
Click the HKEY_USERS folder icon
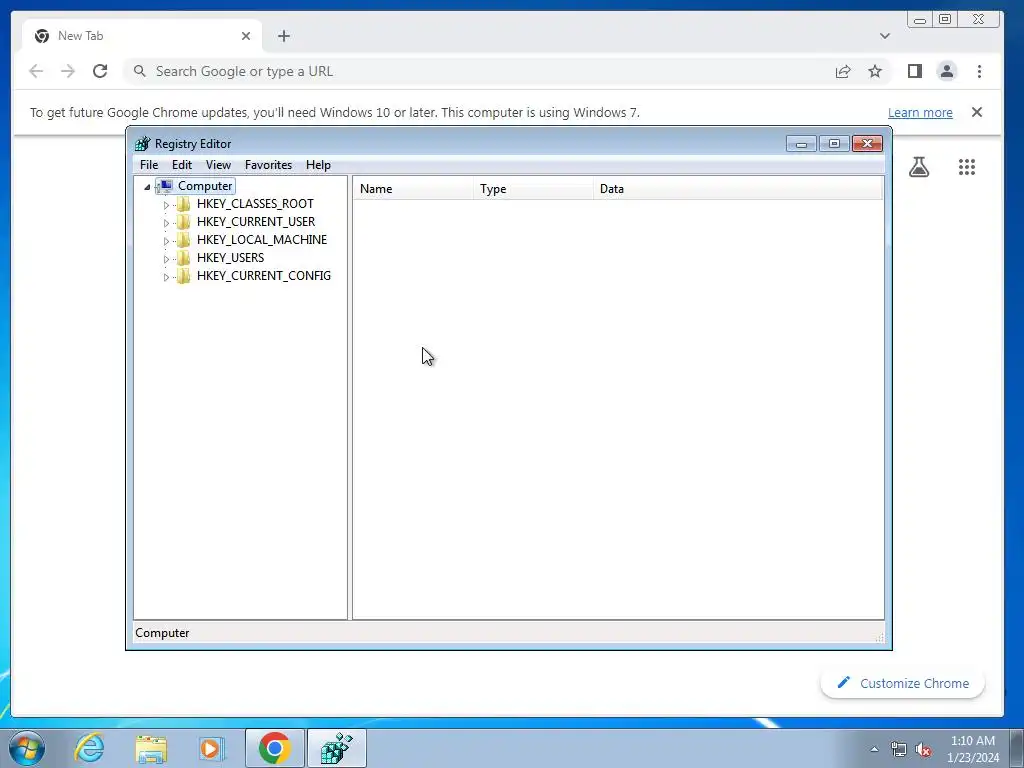click(x=184, y=257)
